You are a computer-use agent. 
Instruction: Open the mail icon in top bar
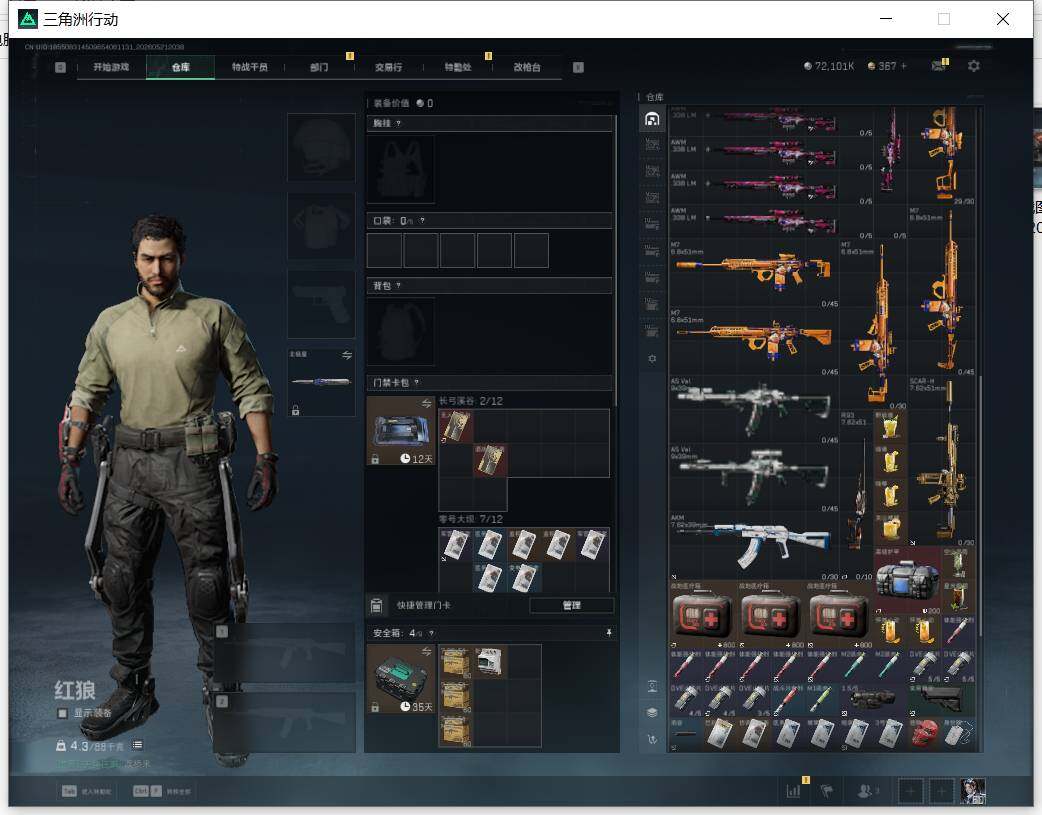[x=938, y=66]
